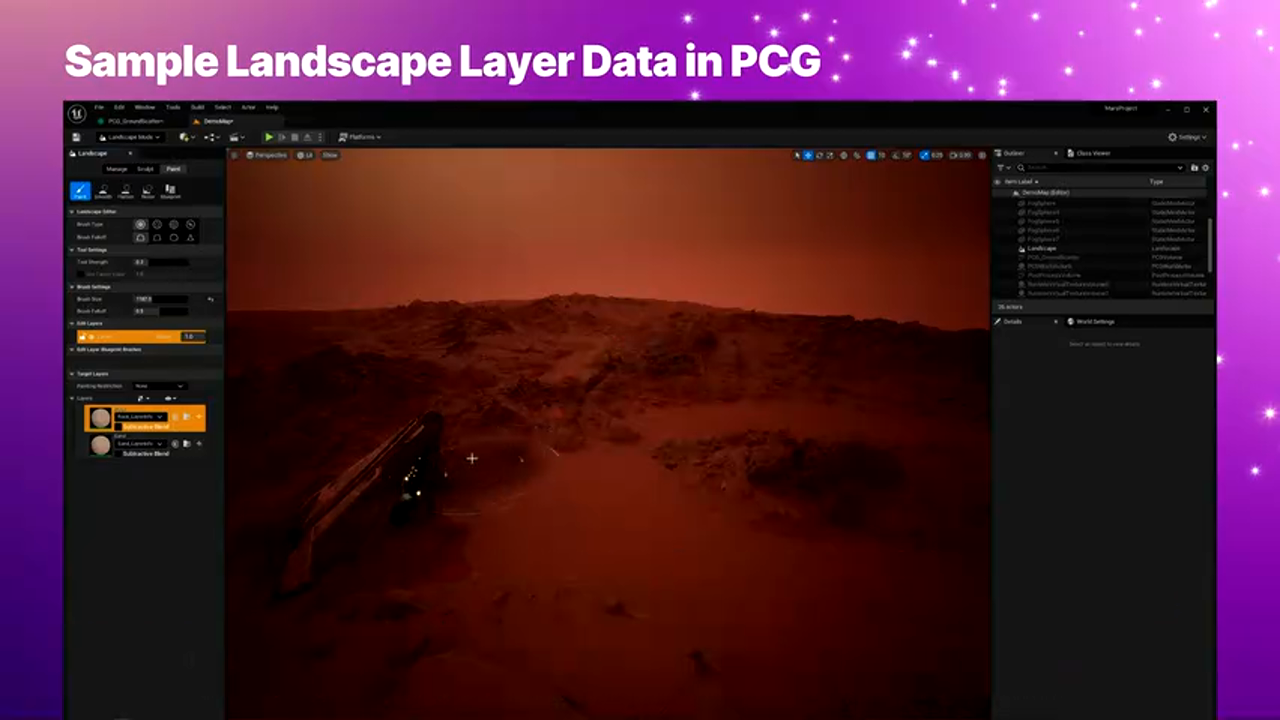
Task: Open the Settings button at top right
Action: [x=1187, y=137]
